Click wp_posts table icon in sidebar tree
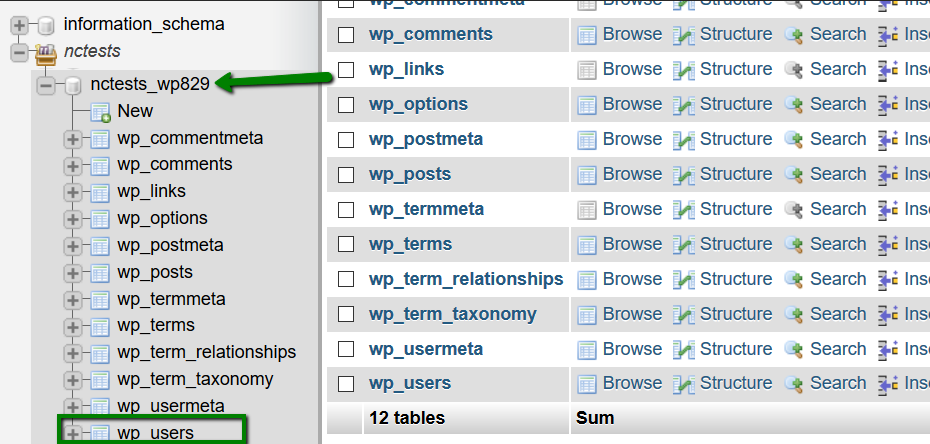 (100, 273)
